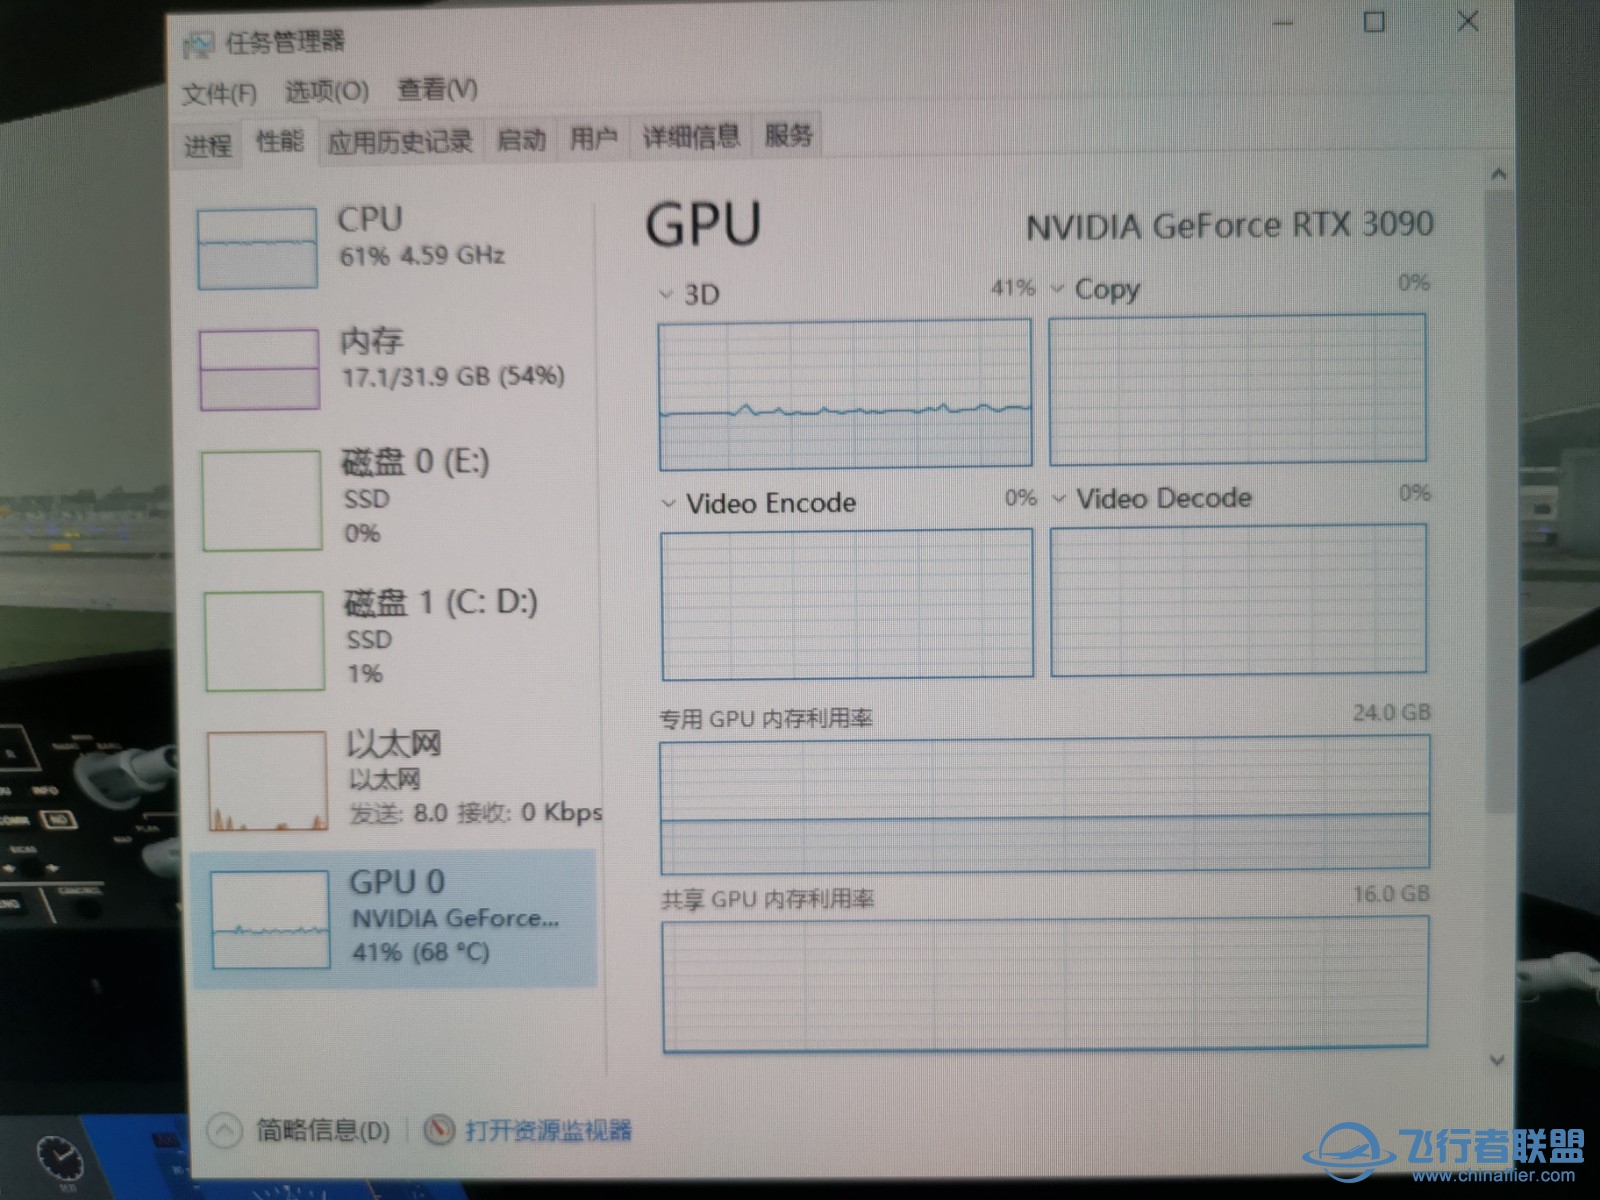Switch to the 启动 tab
This screenshot has width=1600, height=1200.
[521, 139]
